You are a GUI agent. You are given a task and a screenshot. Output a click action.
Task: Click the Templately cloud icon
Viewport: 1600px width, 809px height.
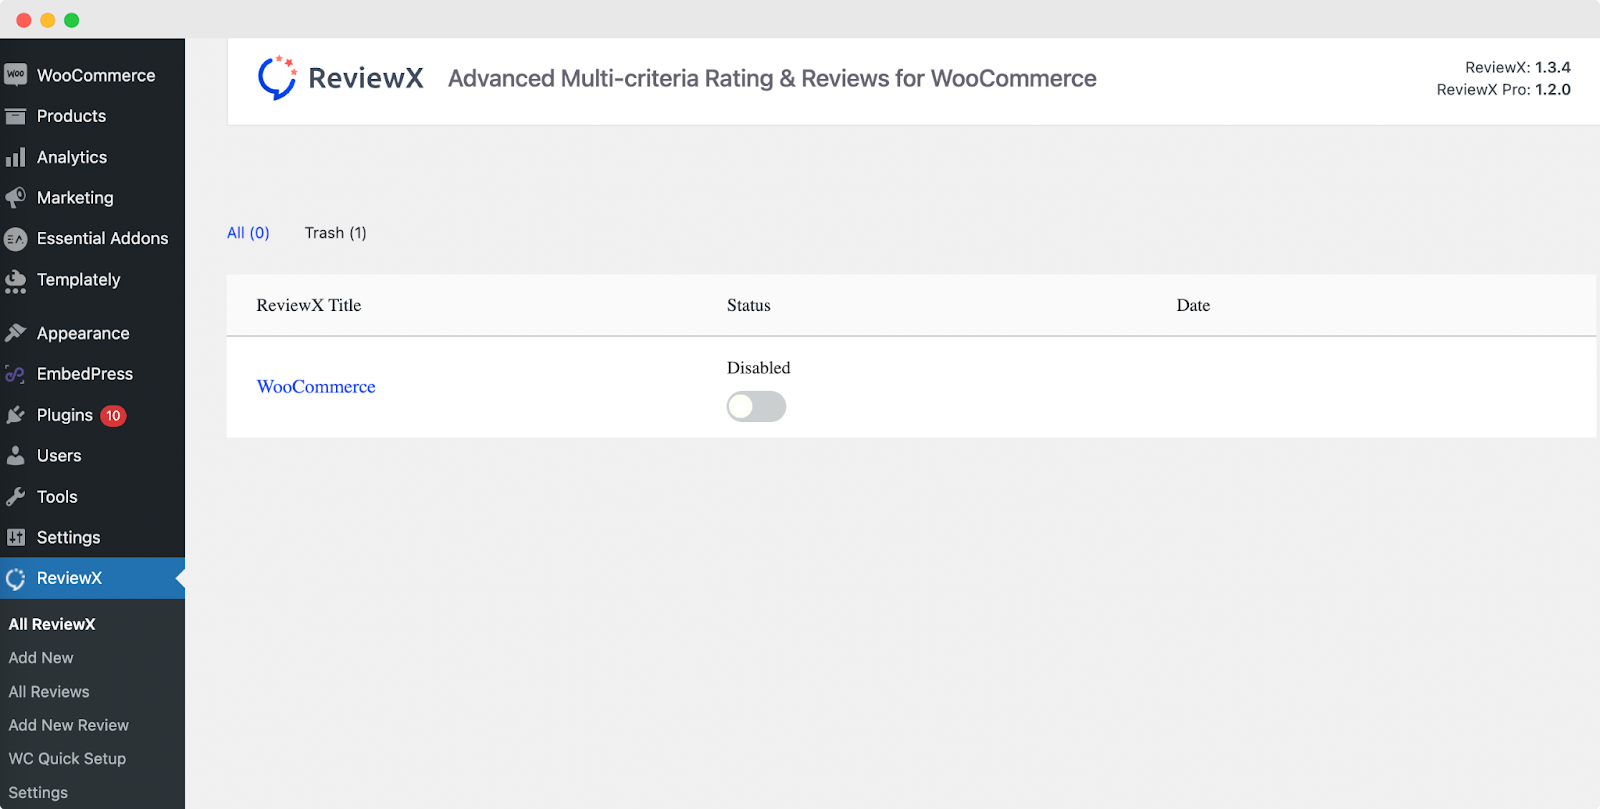tap(15, 281)
